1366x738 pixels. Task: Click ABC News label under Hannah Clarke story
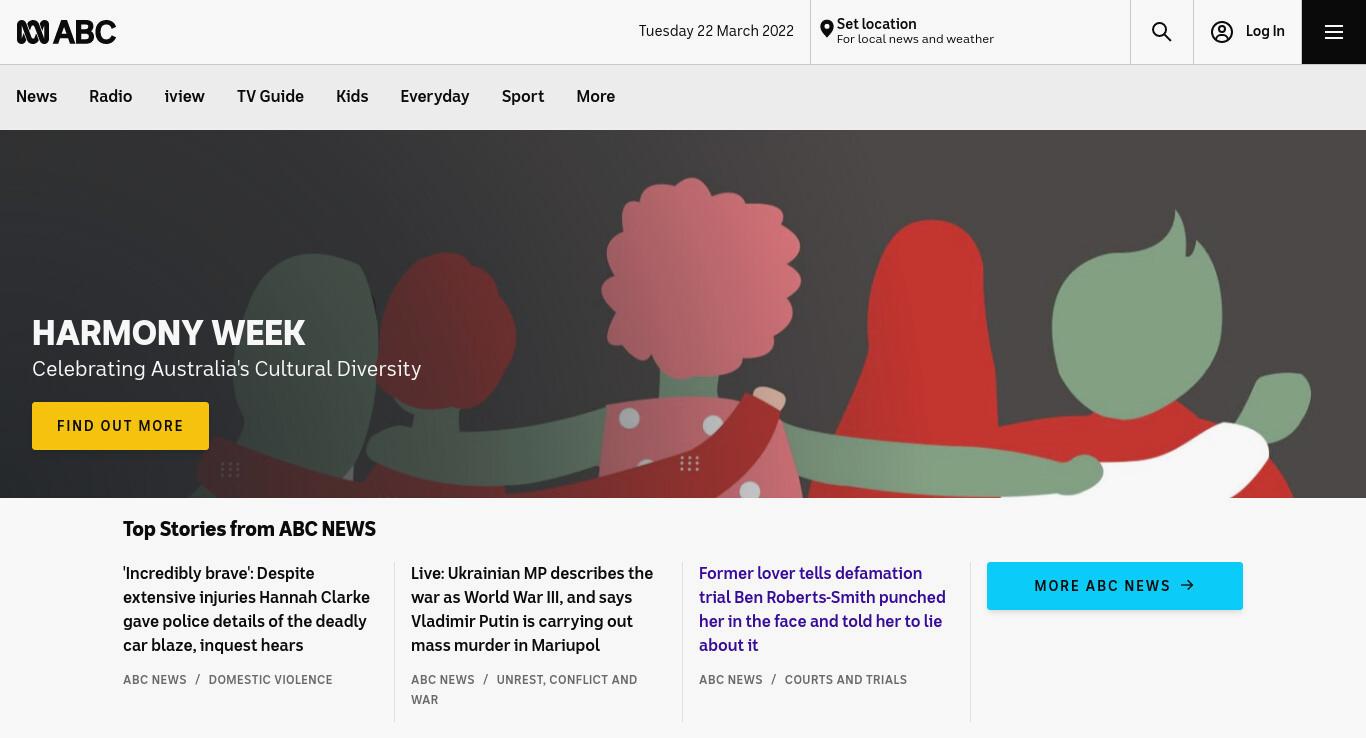154,680
